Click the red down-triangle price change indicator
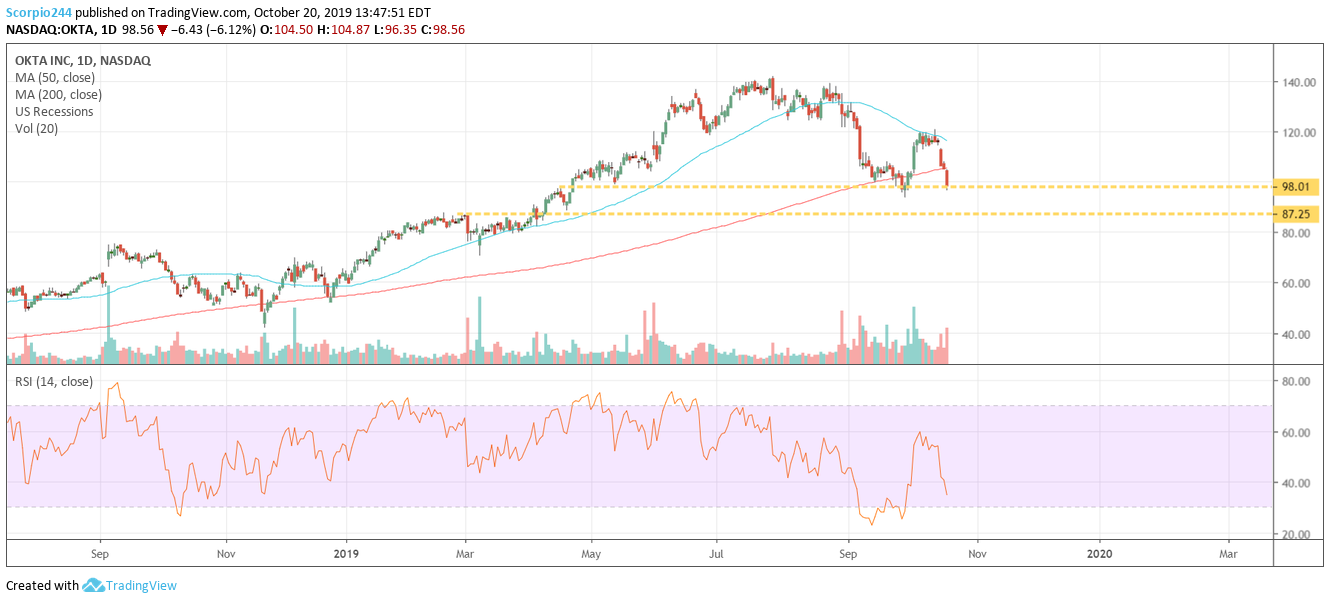 coord(162,30)
